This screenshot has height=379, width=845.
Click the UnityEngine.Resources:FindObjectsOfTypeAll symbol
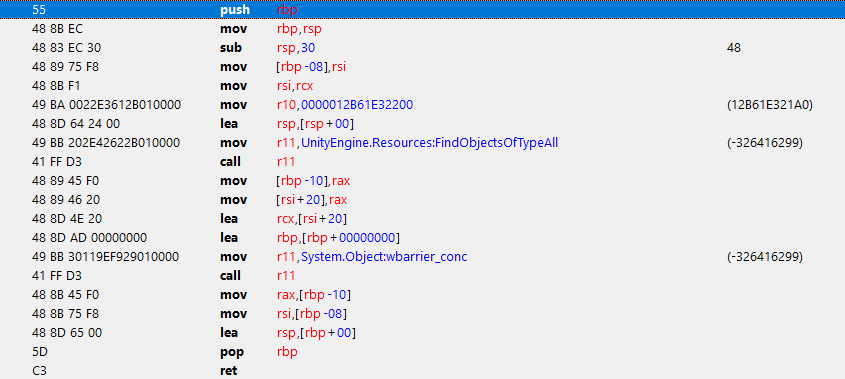pos(430,143)
